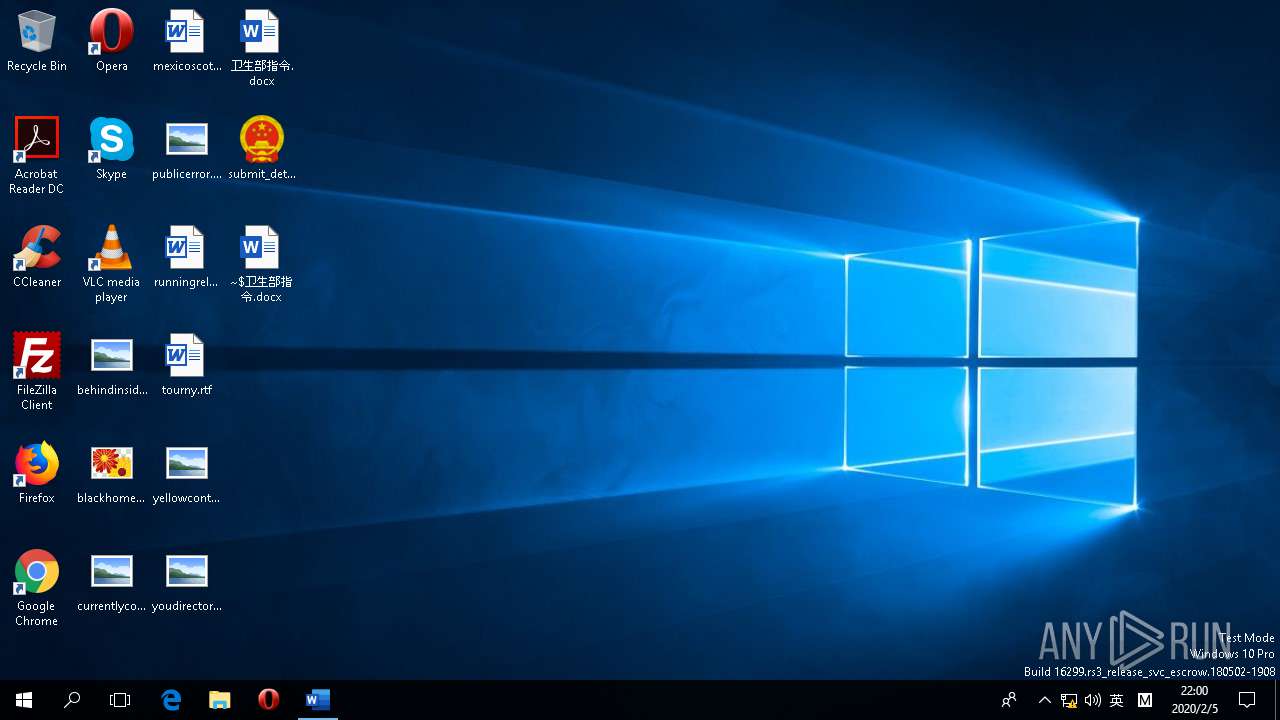This screenshot has height=720, width=1280.
Task: Launch Microsoft Edge from taskbar
Action: click(x=171, y=700)
